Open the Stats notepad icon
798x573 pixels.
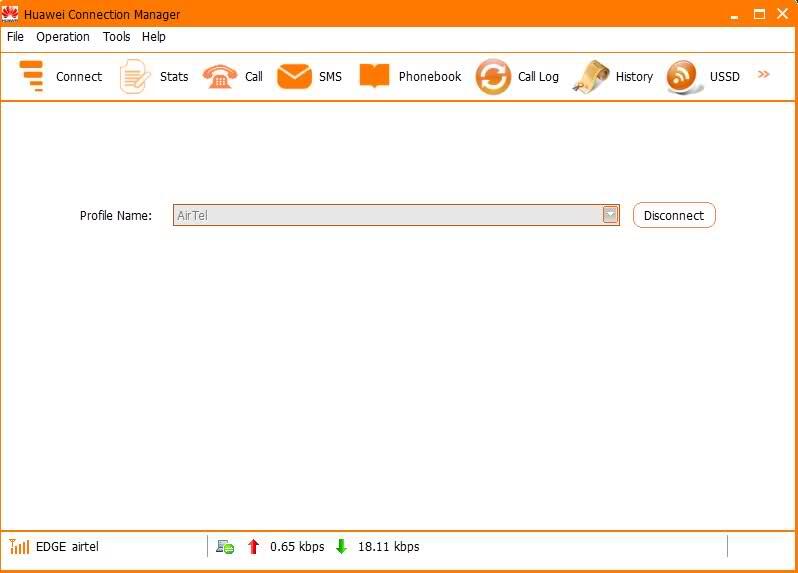tap(134, 76)
